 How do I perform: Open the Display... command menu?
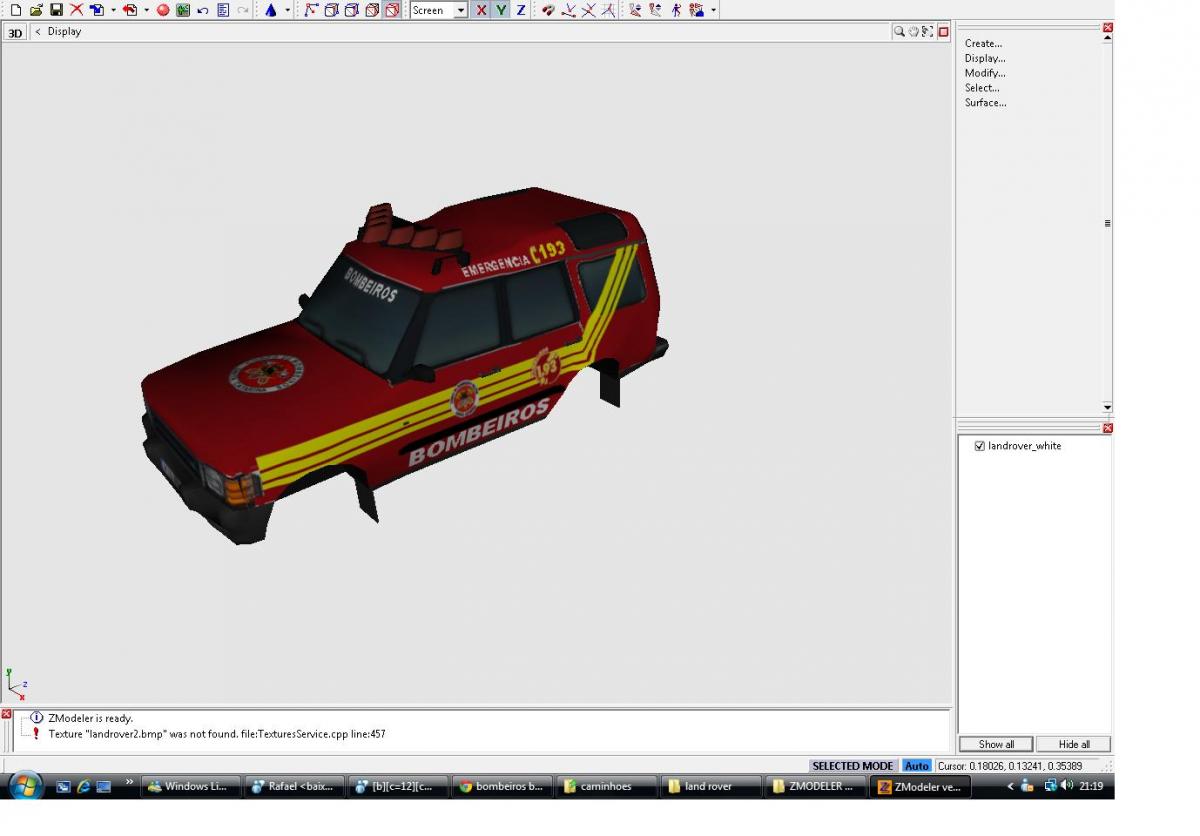tap(985, 58)
